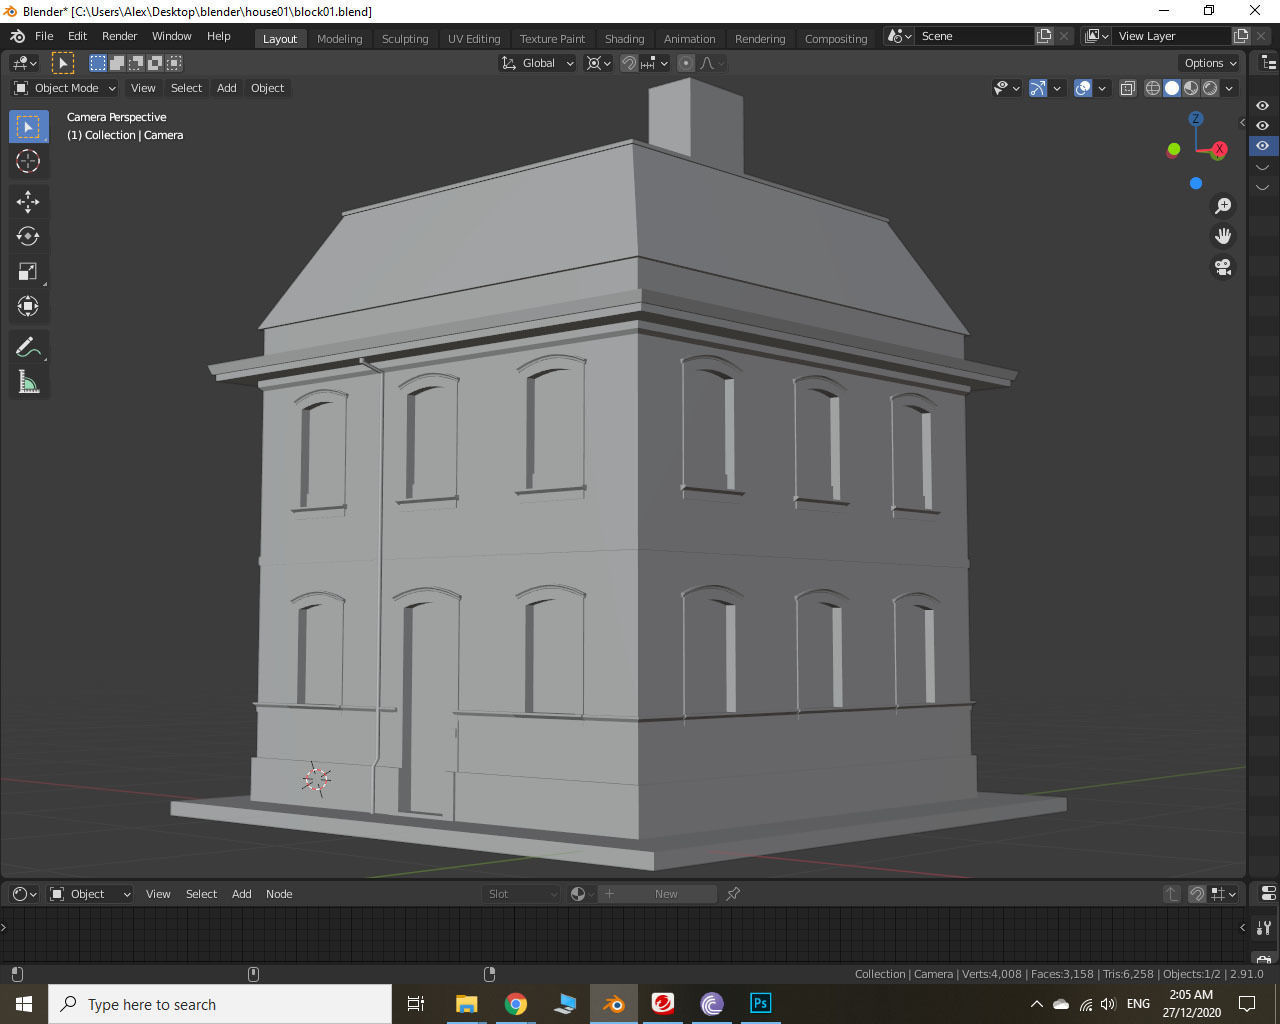Click the Scene name field
The width and height of the screenshot is (1280, 1024).
coord(974,36)
